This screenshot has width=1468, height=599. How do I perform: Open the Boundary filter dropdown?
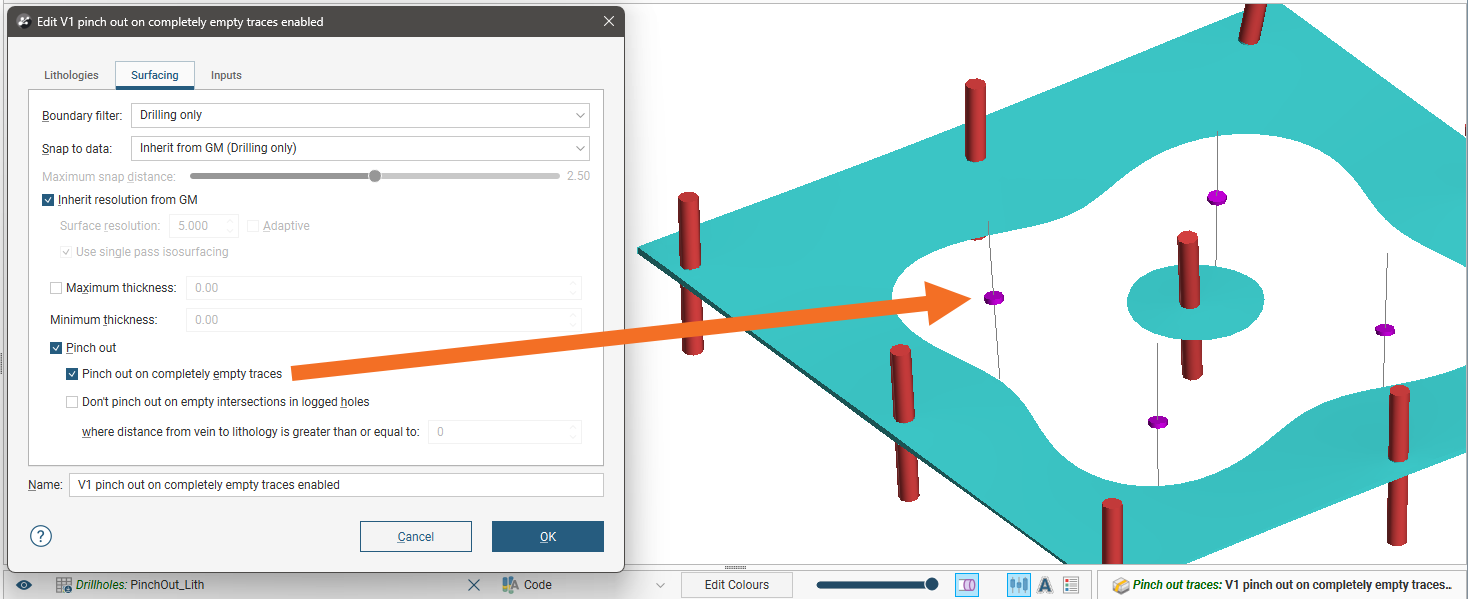[x=360, y=115]
